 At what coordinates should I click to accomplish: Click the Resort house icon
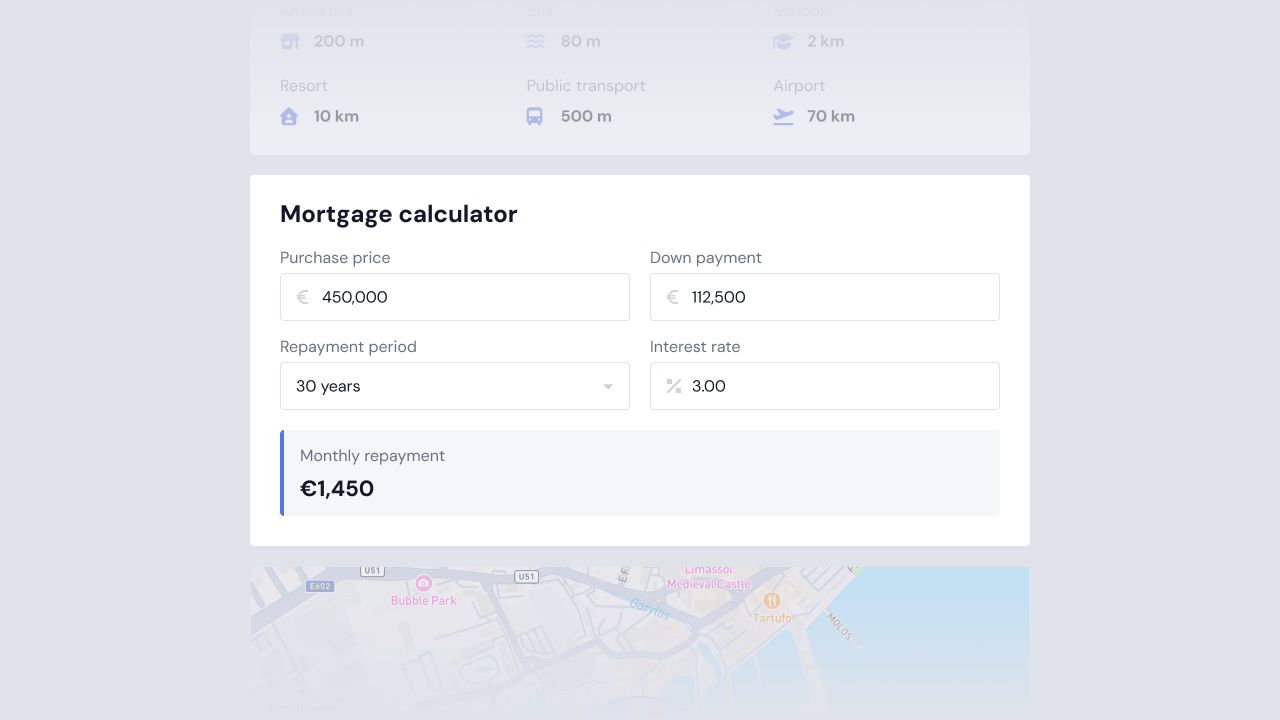click(290, 117)
